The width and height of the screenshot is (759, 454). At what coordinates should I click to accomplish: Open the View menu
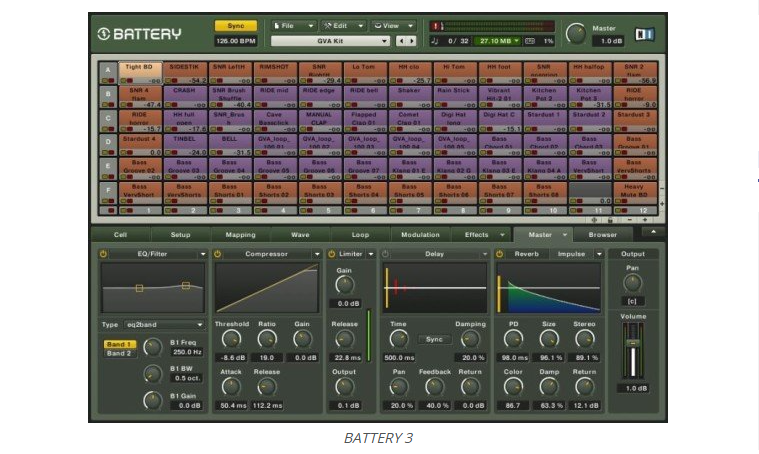(x=394, y=26)
